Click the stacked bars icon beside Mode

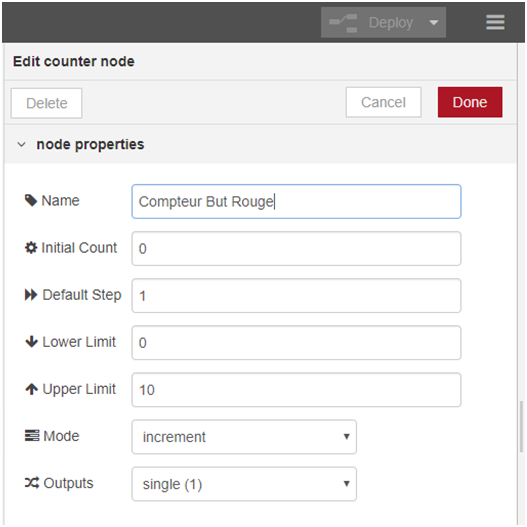(32, 436)
